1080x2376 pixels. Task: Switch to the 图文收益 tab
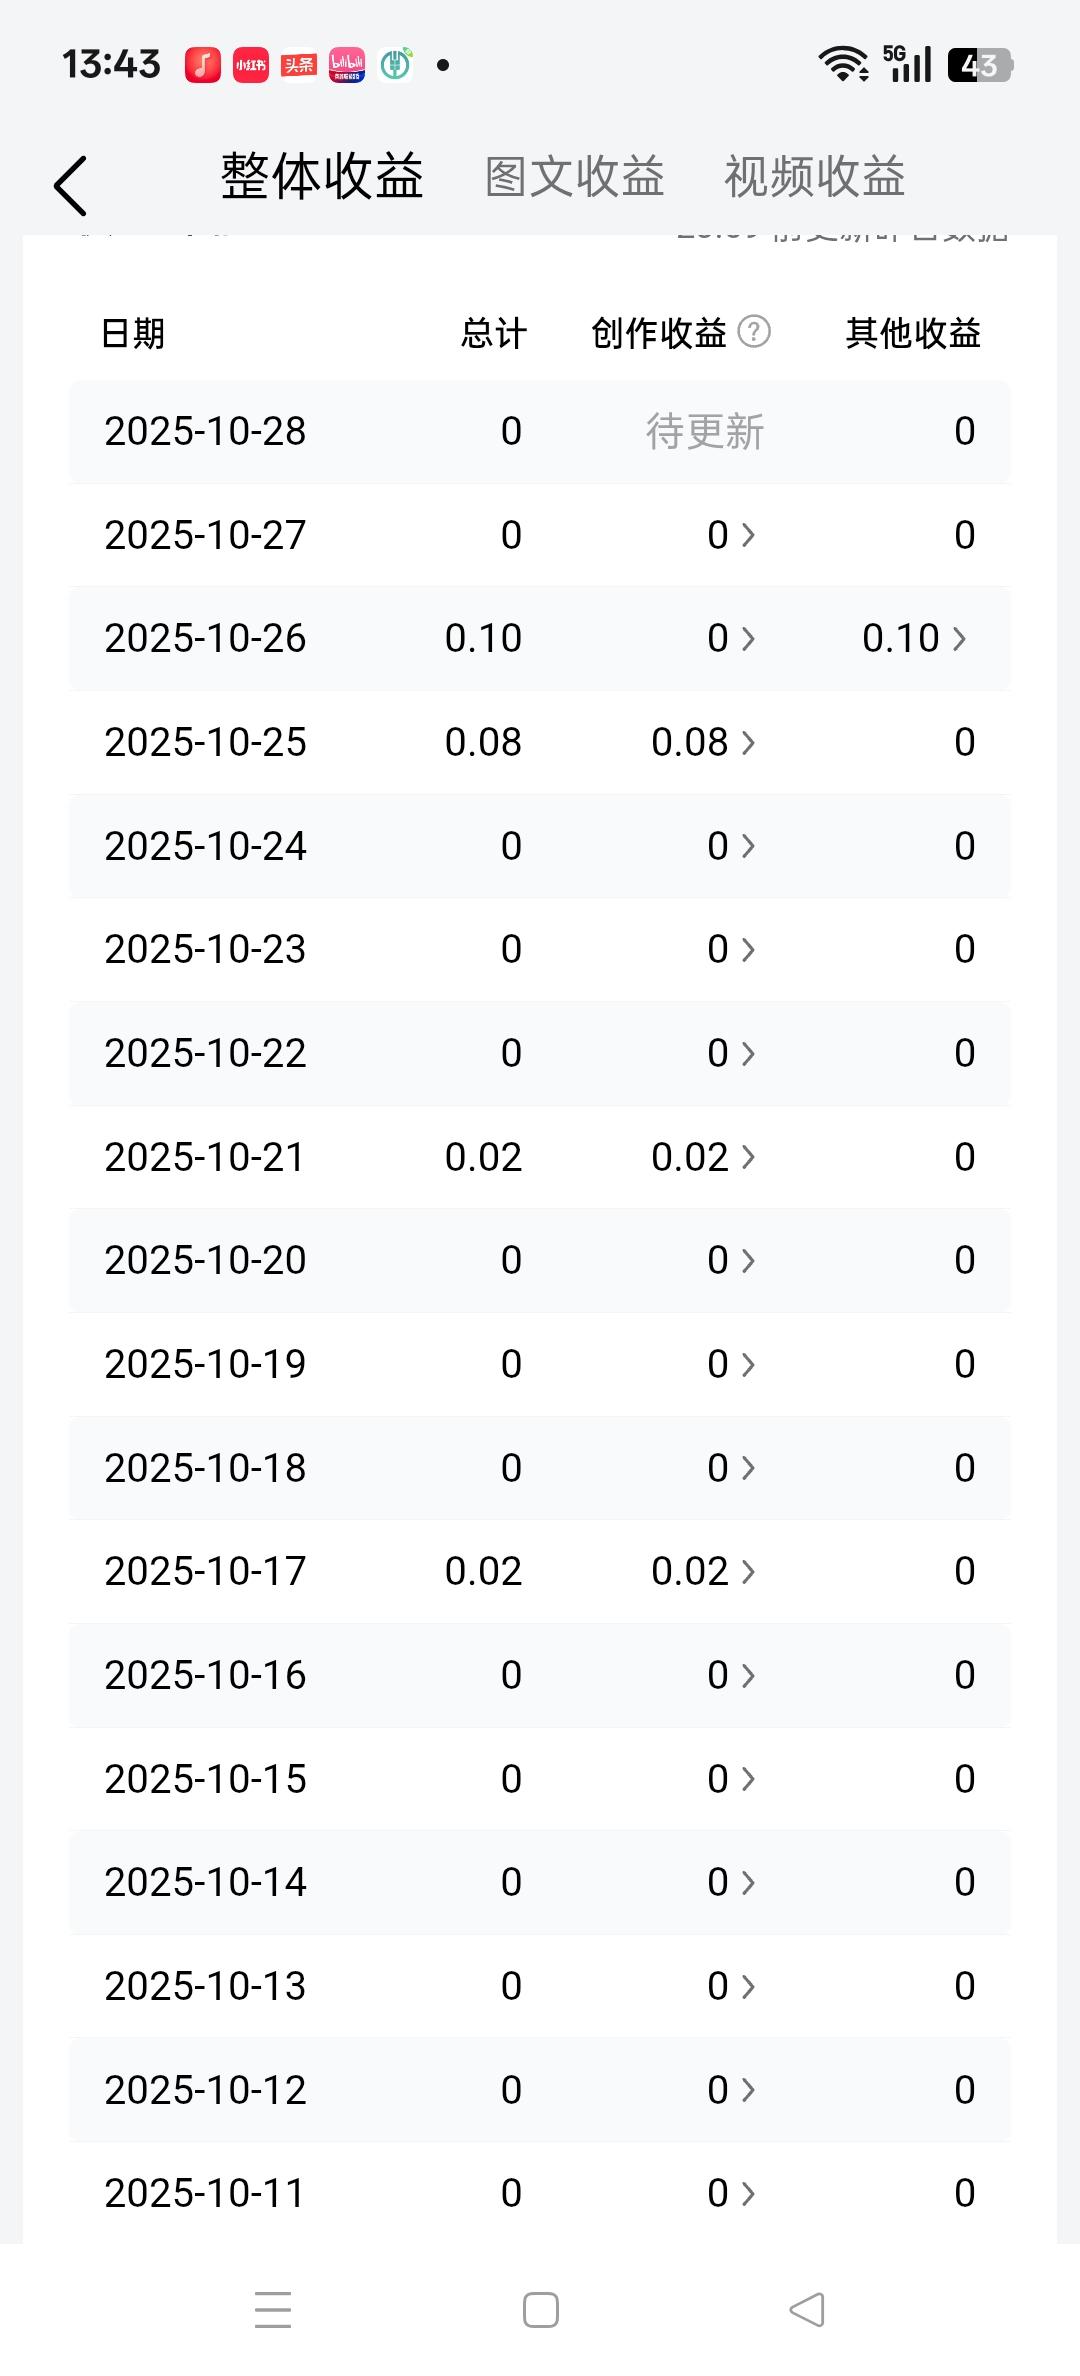574,178
